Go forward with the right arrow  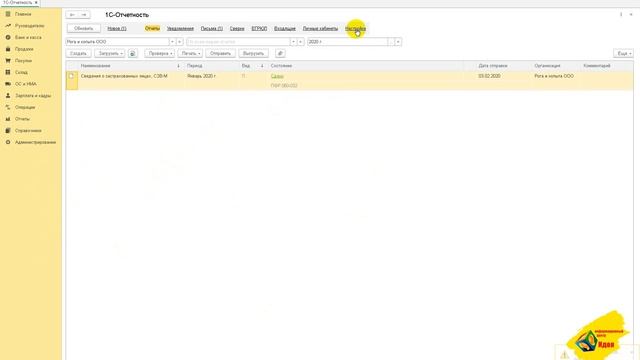click(84, 15)
